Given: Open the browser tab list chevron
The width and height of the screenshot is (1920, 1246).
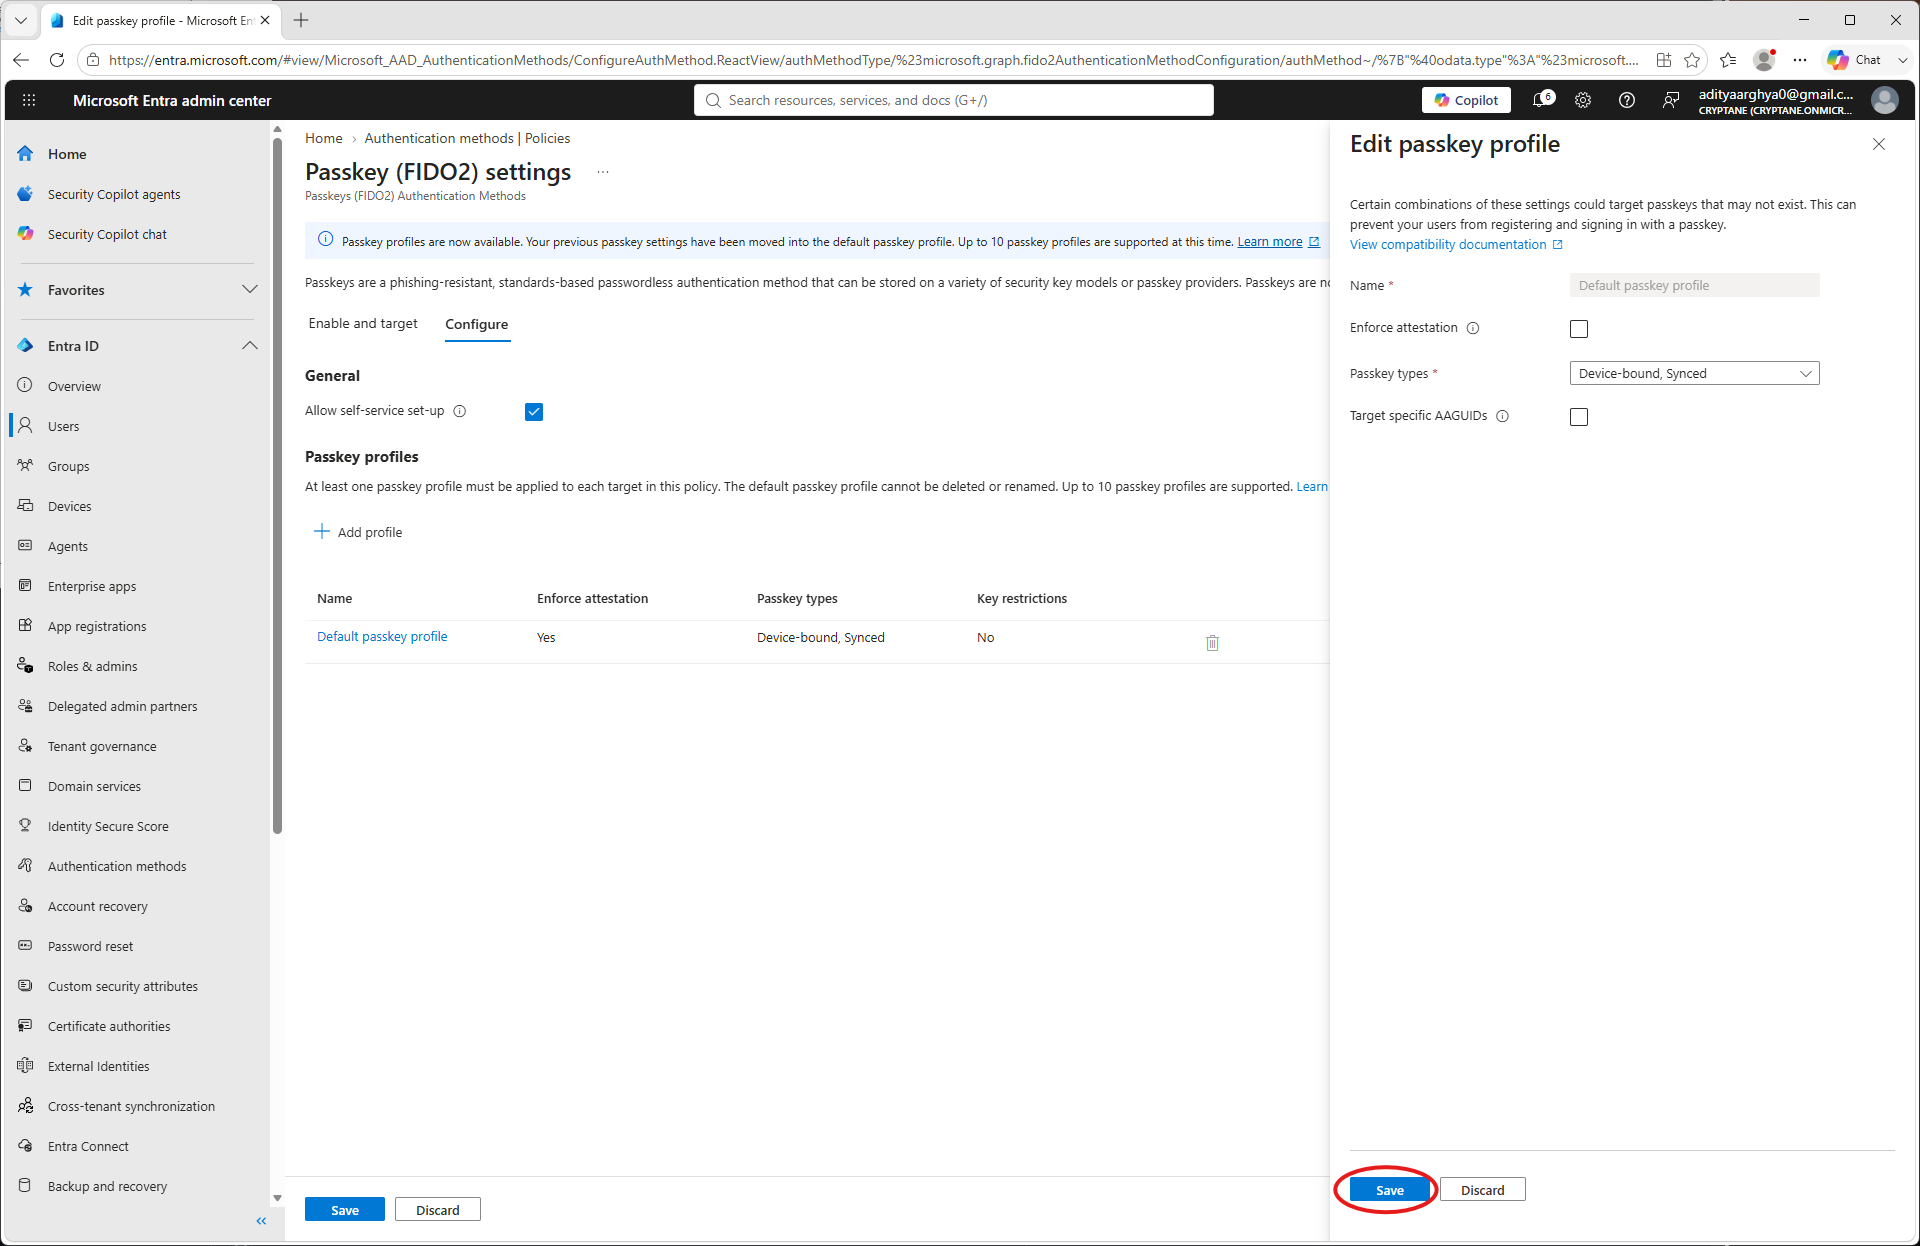Looking at the screenshot, I should coord(21,20).
